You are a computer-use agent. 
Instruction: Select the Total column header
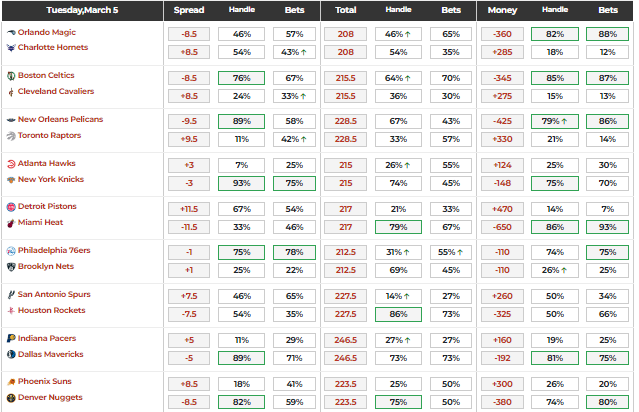coord(345,10)
